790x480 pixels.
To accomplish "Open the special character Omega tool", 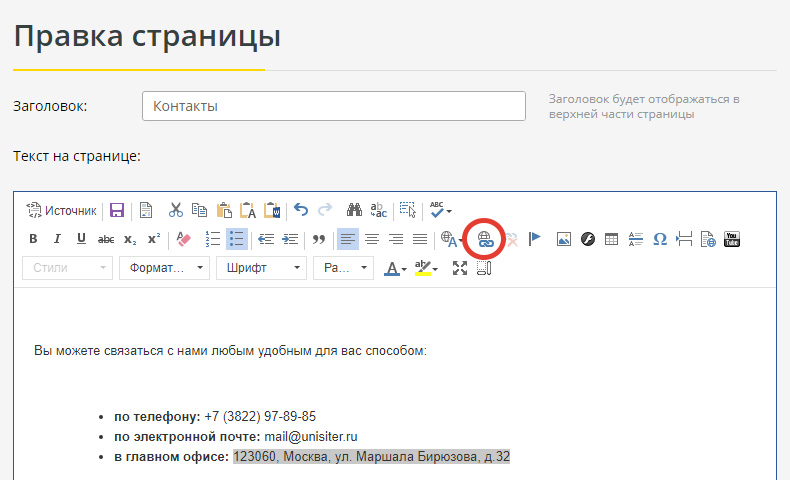I will point(660,239).
